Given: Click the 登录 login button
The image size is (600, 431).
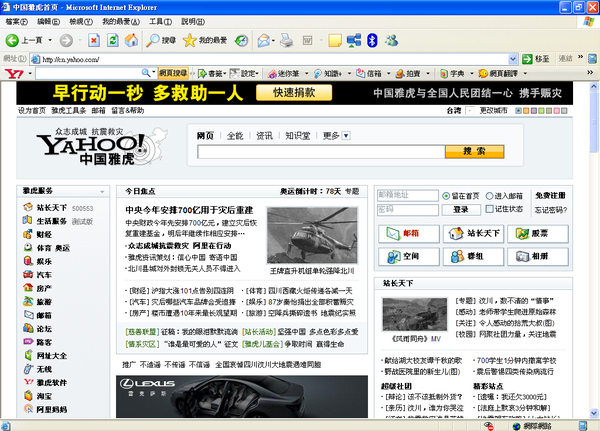Looking at the screenshot, I should 461,209.
